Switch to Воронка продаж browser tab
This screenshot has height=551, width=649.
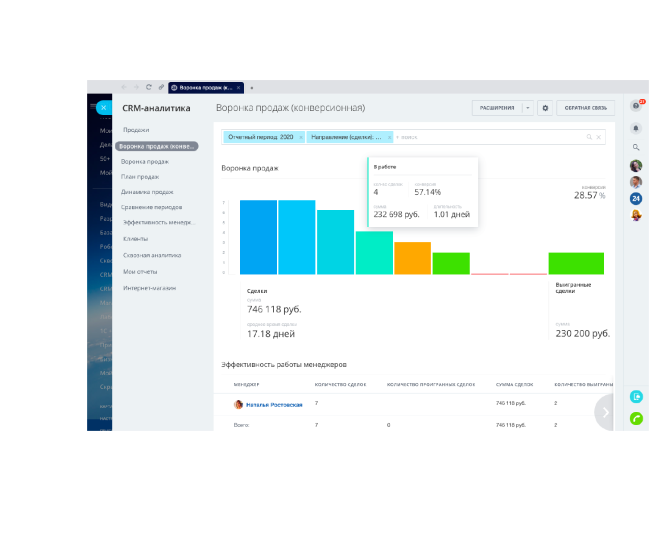[x=206, y=88]
